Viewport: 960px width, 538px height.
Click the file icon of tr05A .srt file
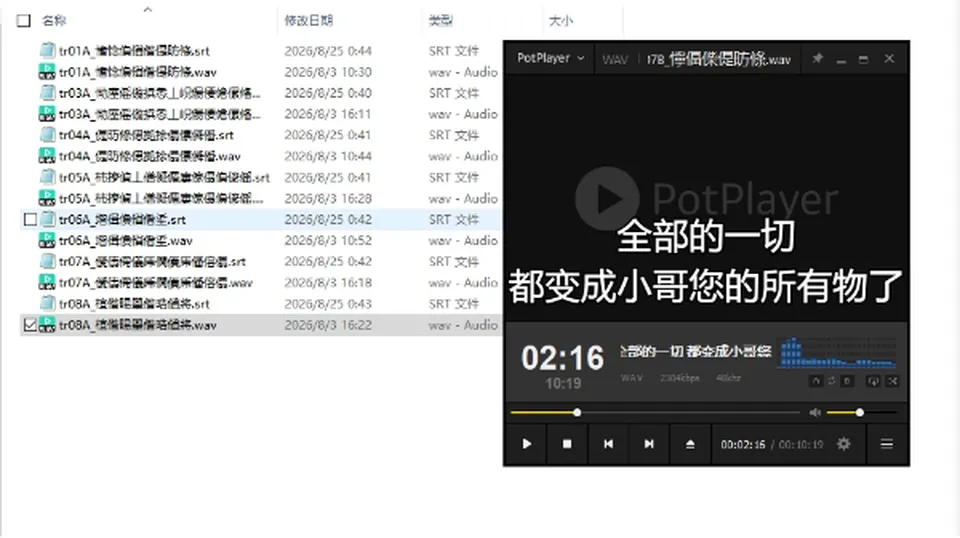tap(47, 177)
